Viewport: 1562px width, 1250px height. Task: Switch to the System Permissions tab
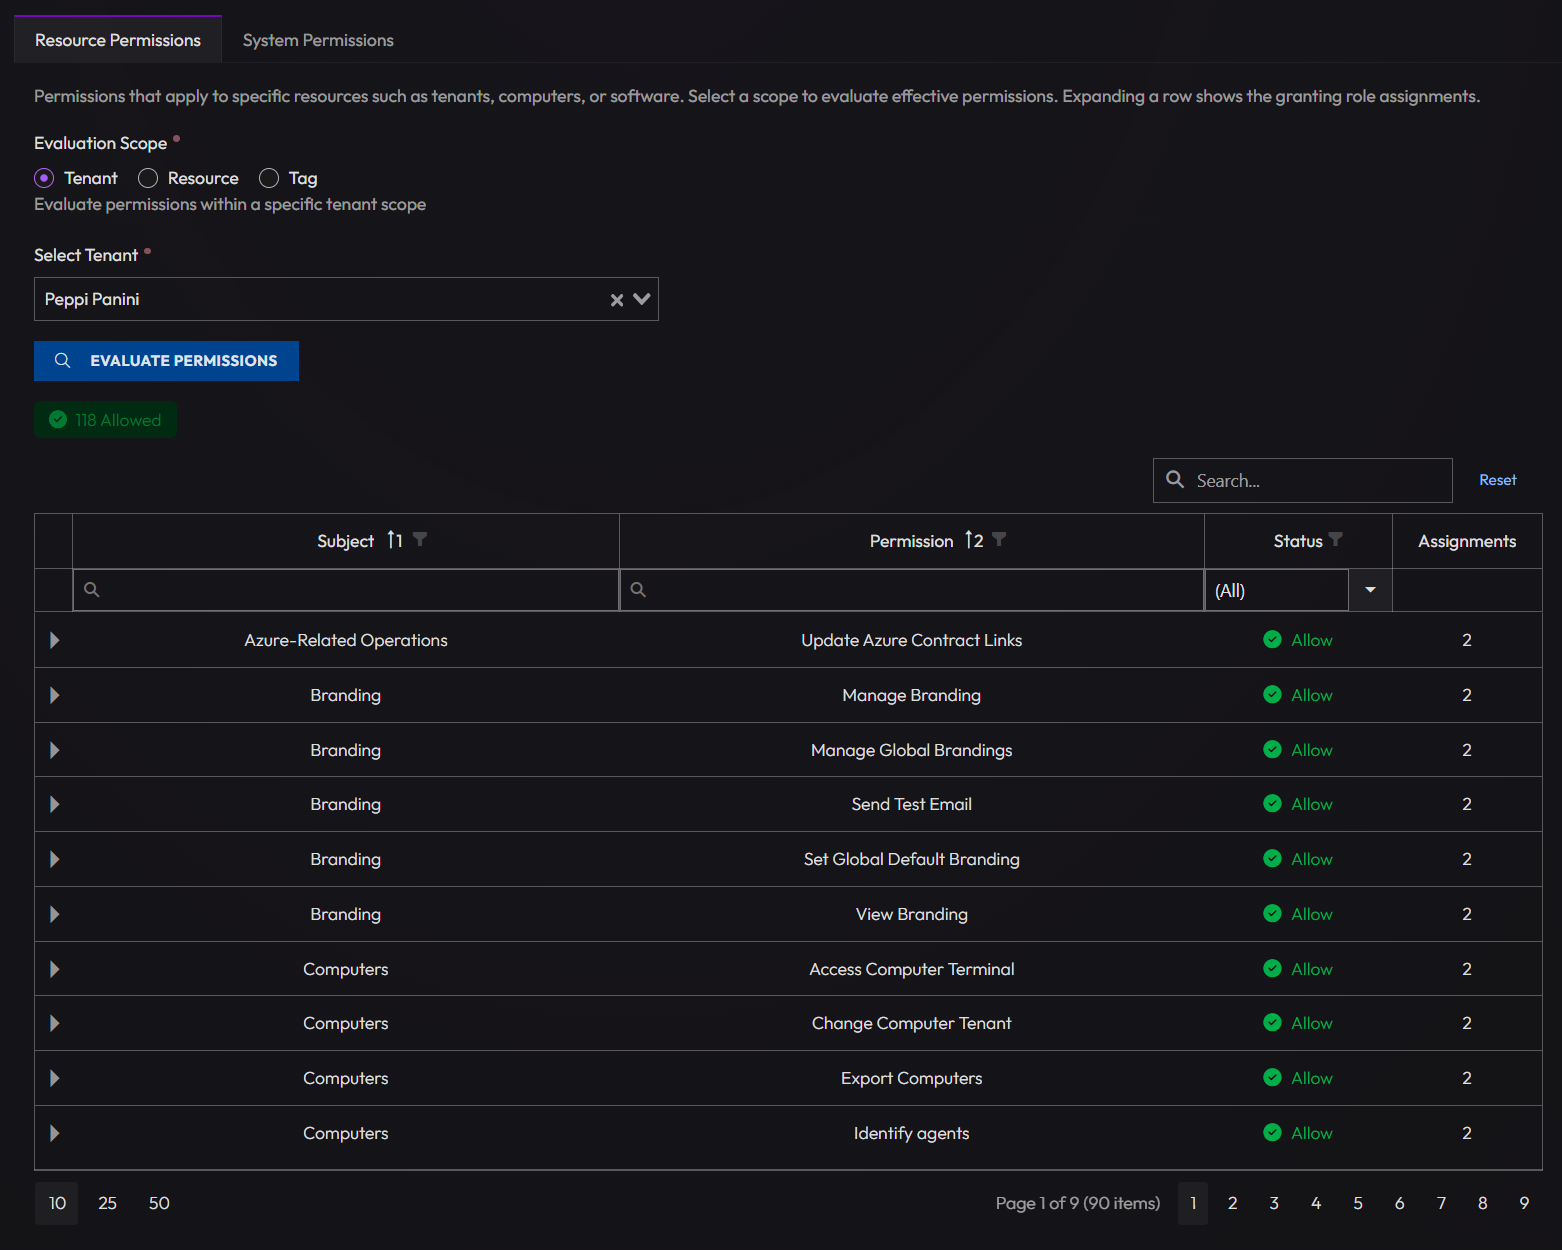tap(318, 40)
